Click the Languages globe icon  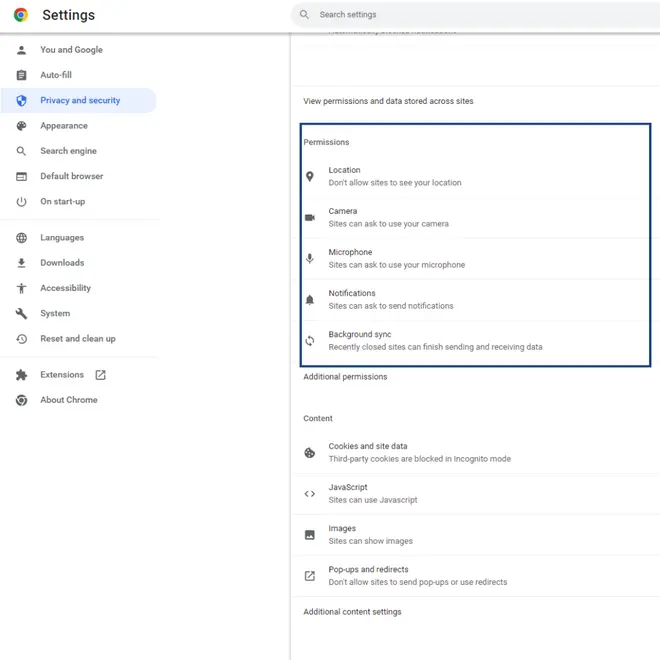click(21, 238)
